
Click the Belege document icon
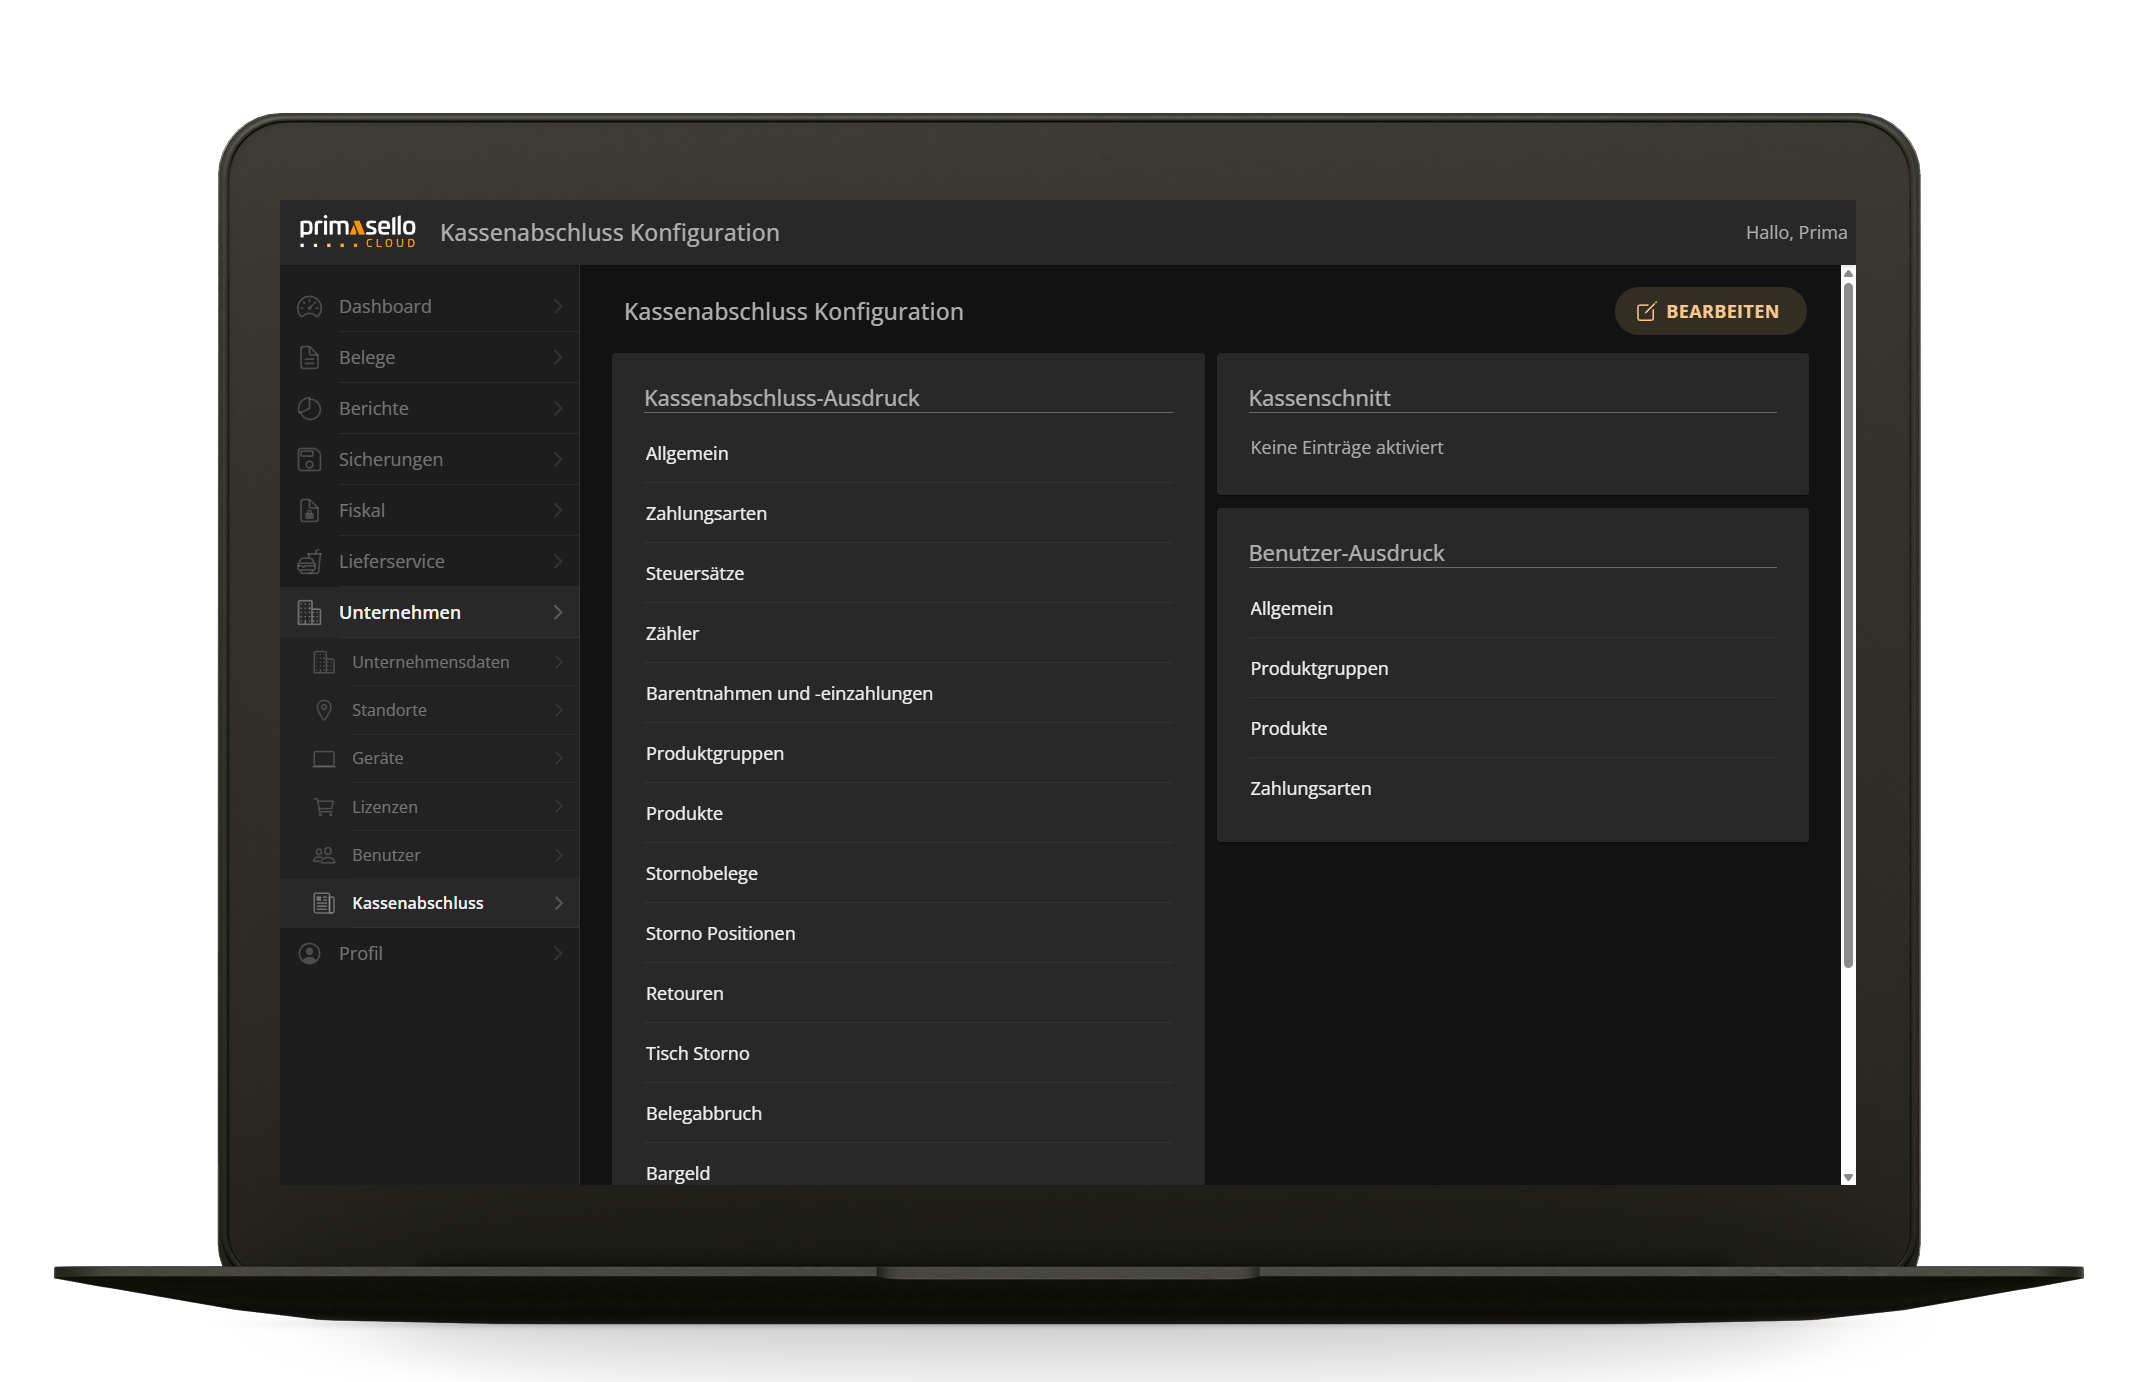tap(309, 357)
